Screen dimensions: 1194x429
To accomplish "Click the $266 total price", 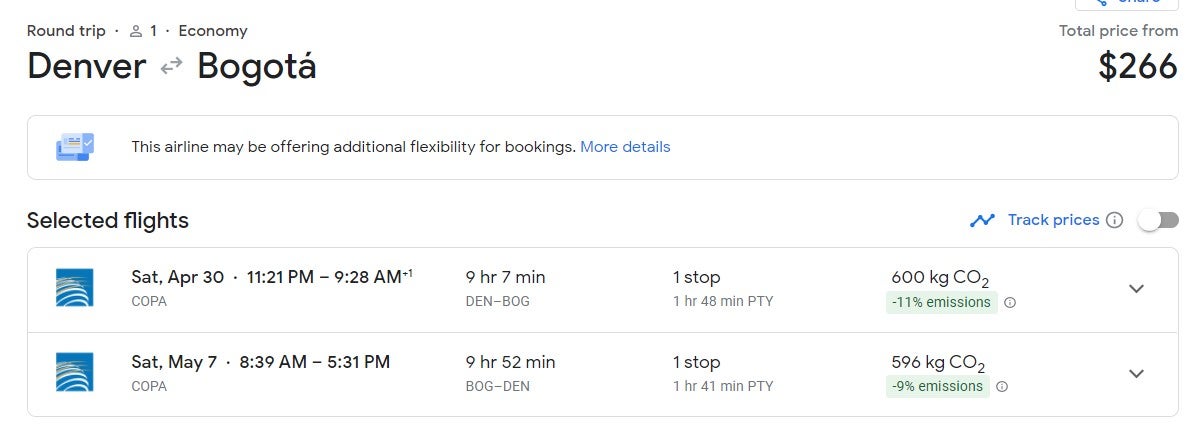I will (1138, 67).
